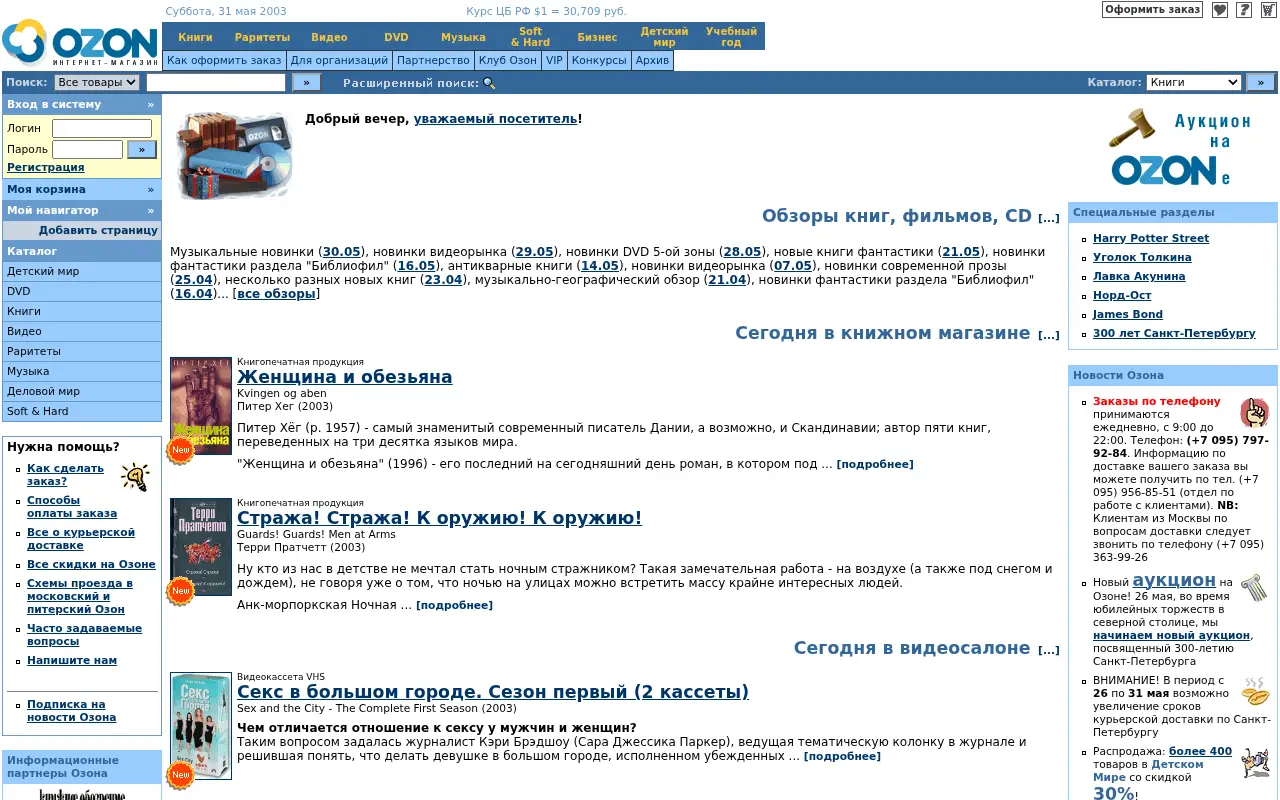
Task: Open the Sex and the City VHS cover
Action: coord(201,726)
